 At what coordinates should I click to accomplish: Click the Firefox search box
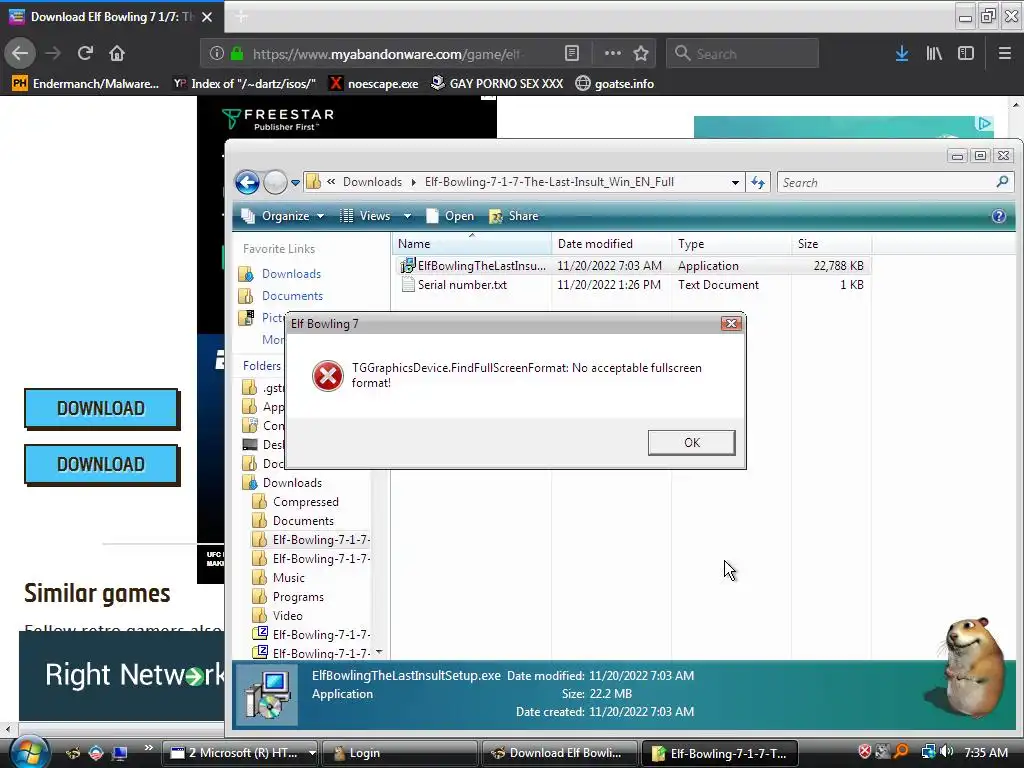743,54
